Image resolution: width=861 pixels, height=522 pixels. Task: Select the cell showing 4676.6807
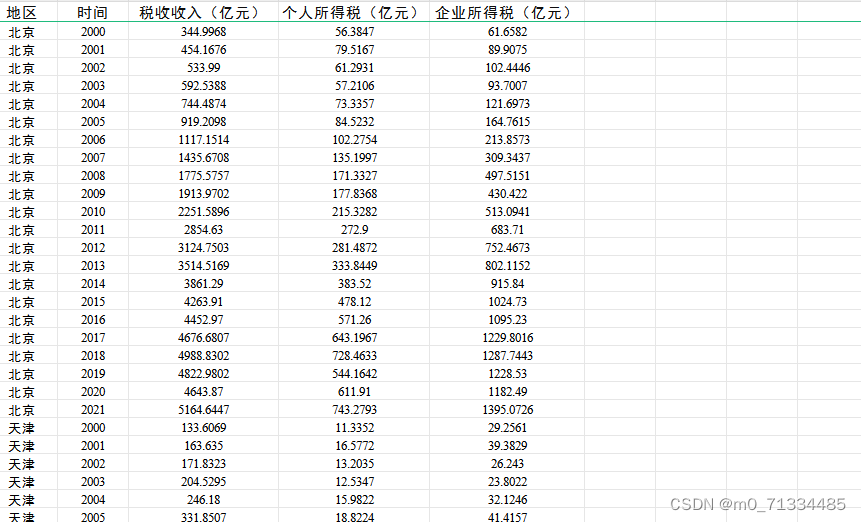[204, 338]
